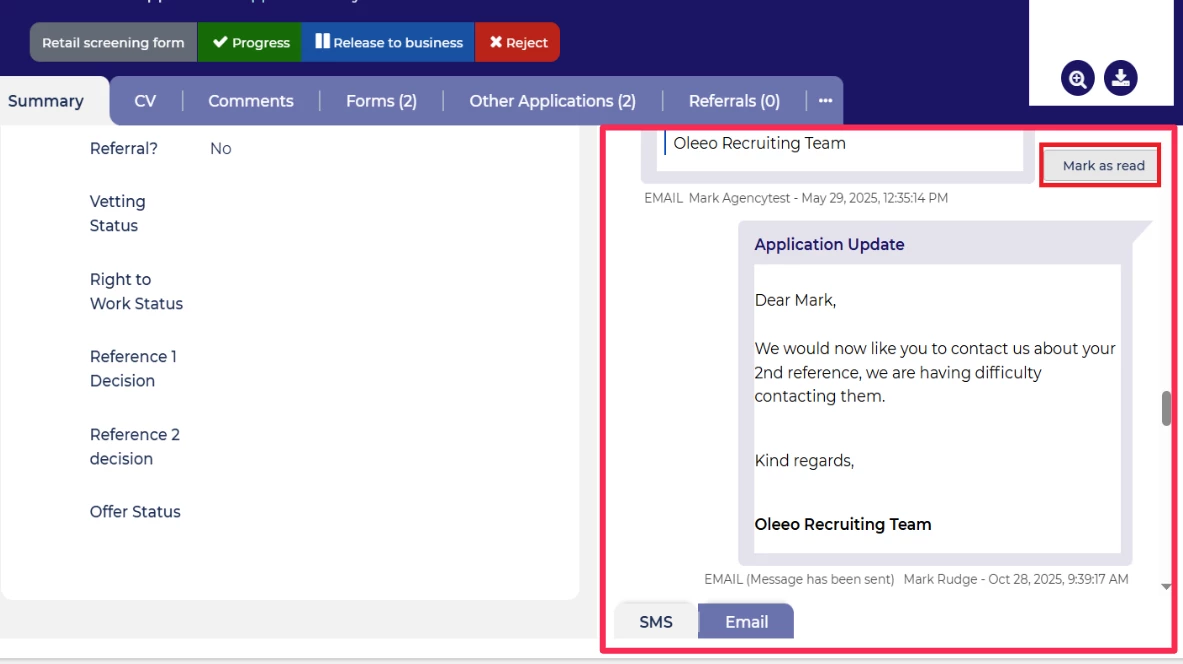Screen dimensions: 1183x664
Task: Click the 'Kind regards,' text
Action: (x=804, y=460)
